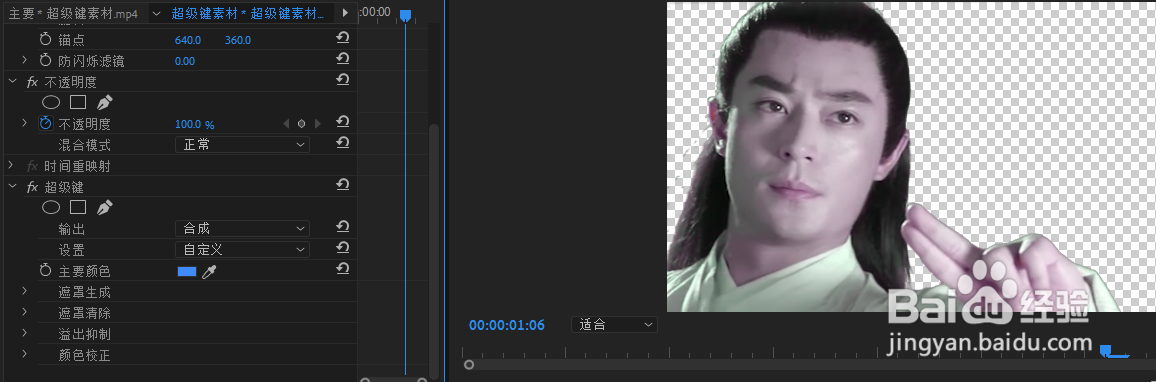1156x382 pixels.
Task: Open the 设置 dropdown showing 自定义
Action: click(x=243, y=249)
